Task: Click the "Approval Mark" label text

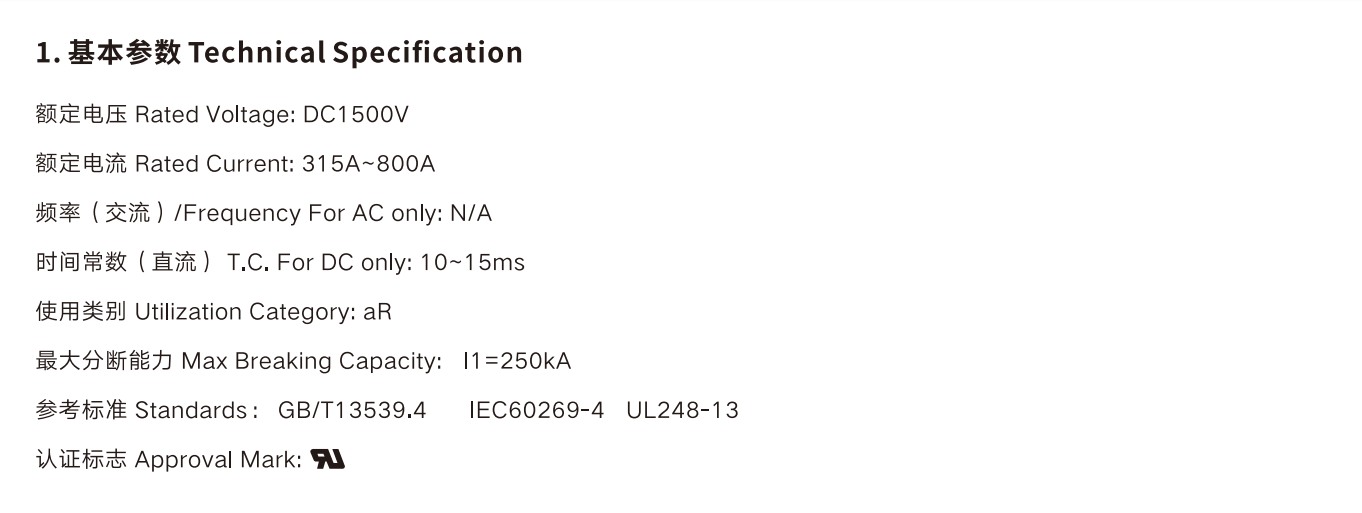Action: (217, 460)
